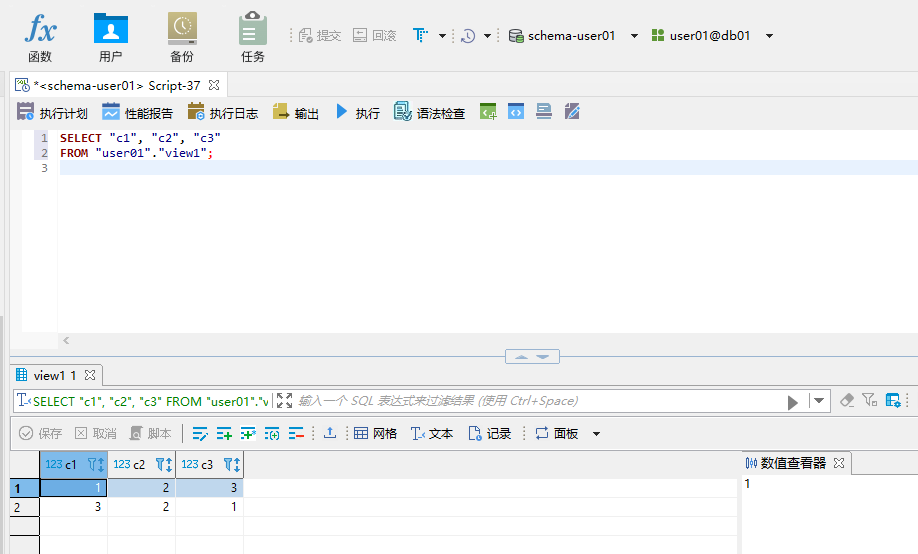Run the script with 执行 button
This screenshot has height=554, width=918.
[357, 113]
